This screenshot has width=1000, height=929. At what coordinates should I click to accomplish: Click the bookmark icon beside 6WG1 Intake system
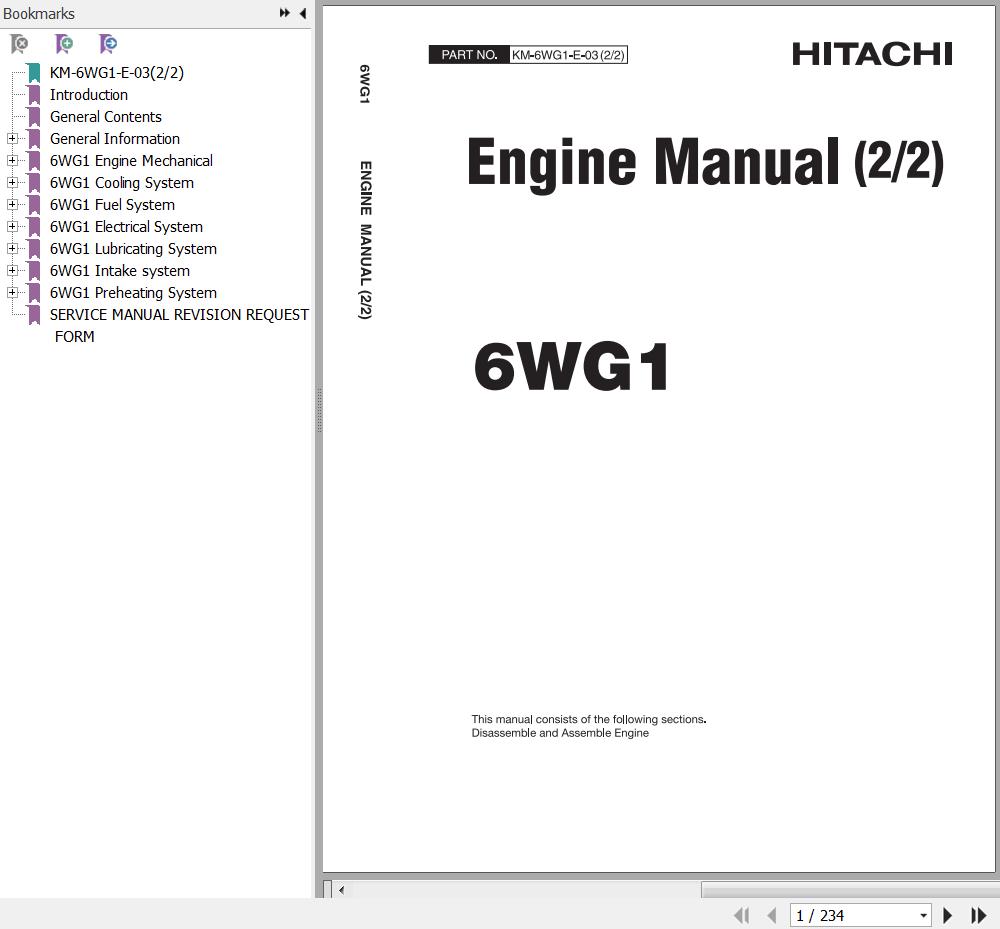click(x=34, y=271)
